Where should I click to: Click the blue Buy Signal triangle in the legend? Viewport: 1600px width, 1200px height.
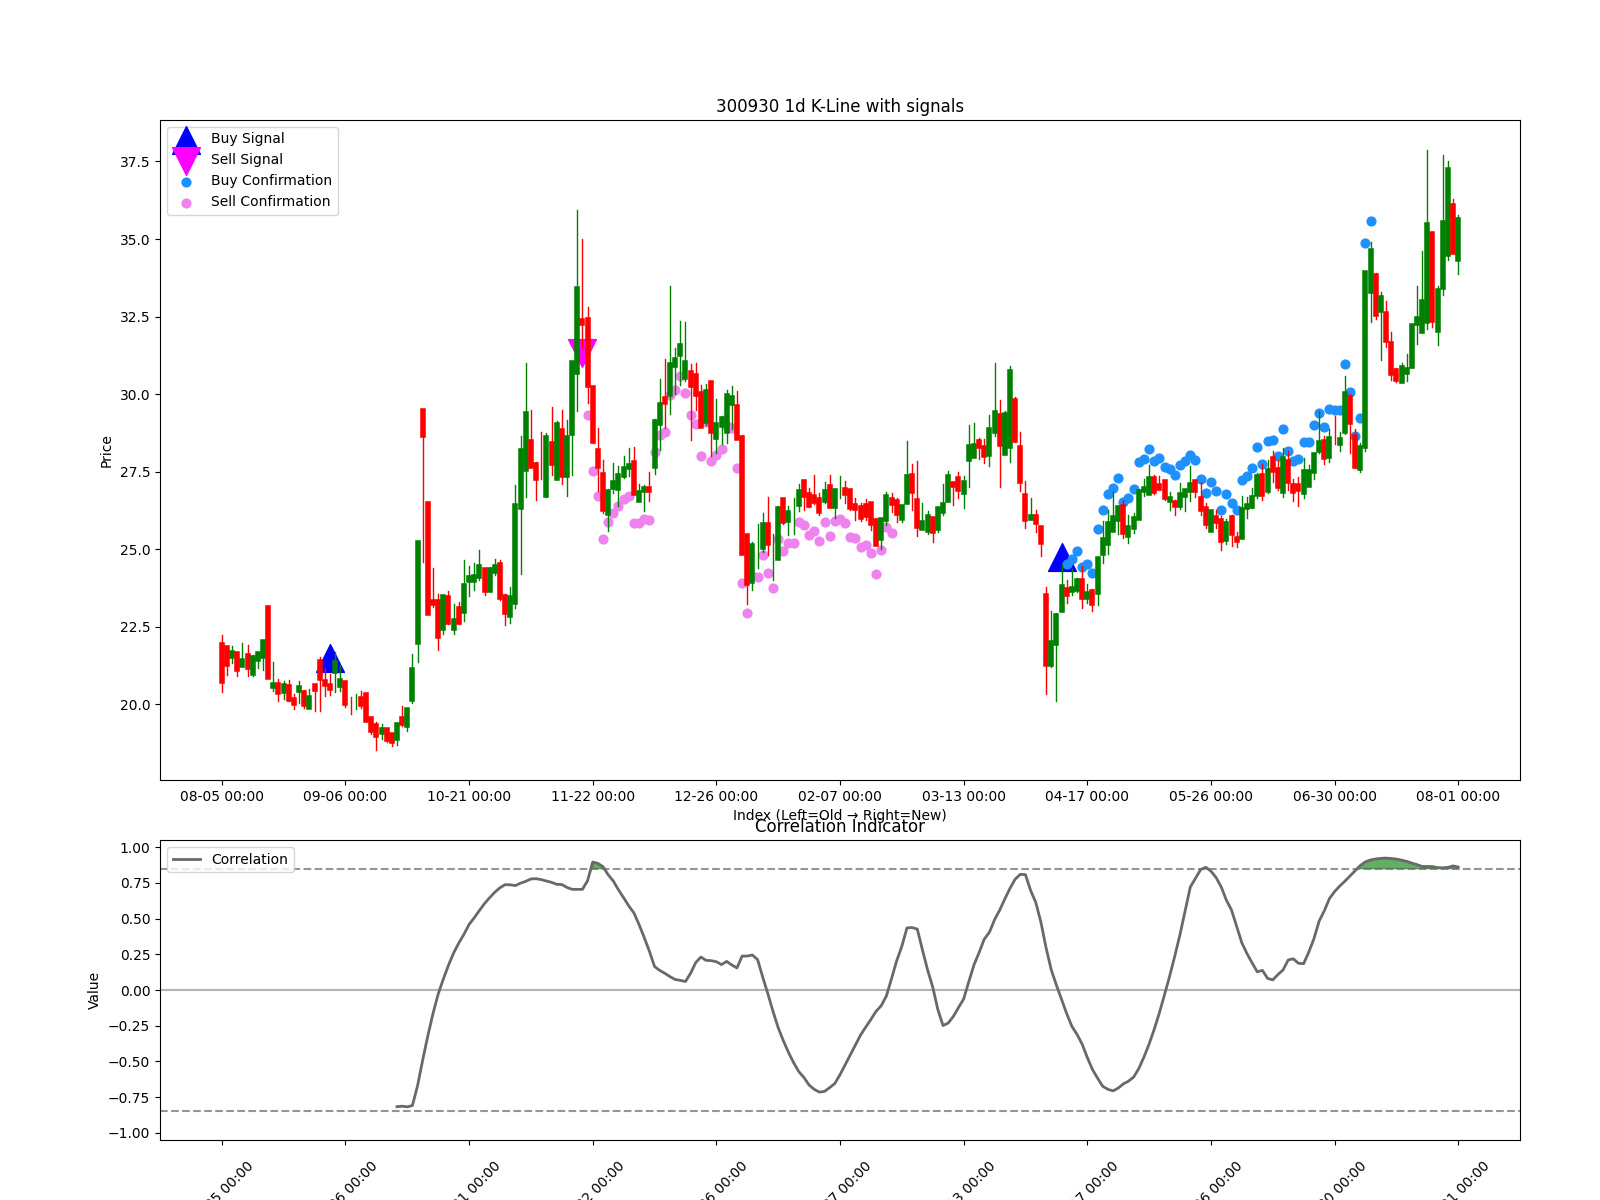point(186,140)
